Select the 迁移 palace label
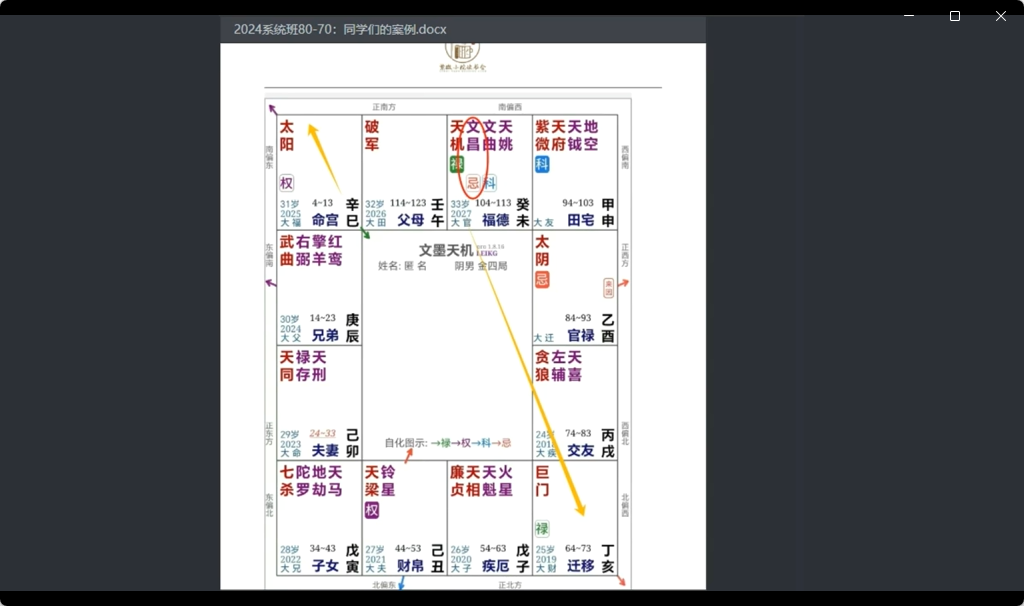 (581, 566)
